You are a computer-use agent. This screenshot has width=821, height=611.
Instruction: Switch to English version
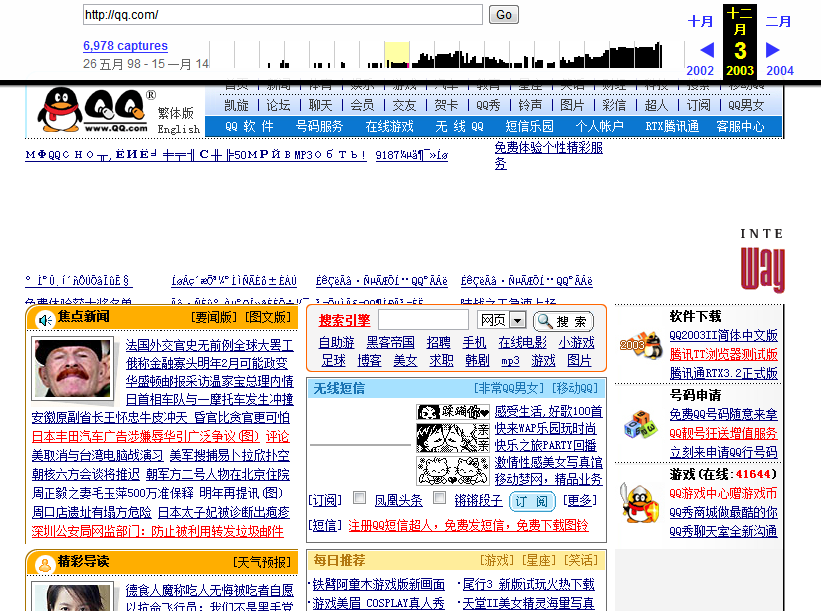pos(179,129)
